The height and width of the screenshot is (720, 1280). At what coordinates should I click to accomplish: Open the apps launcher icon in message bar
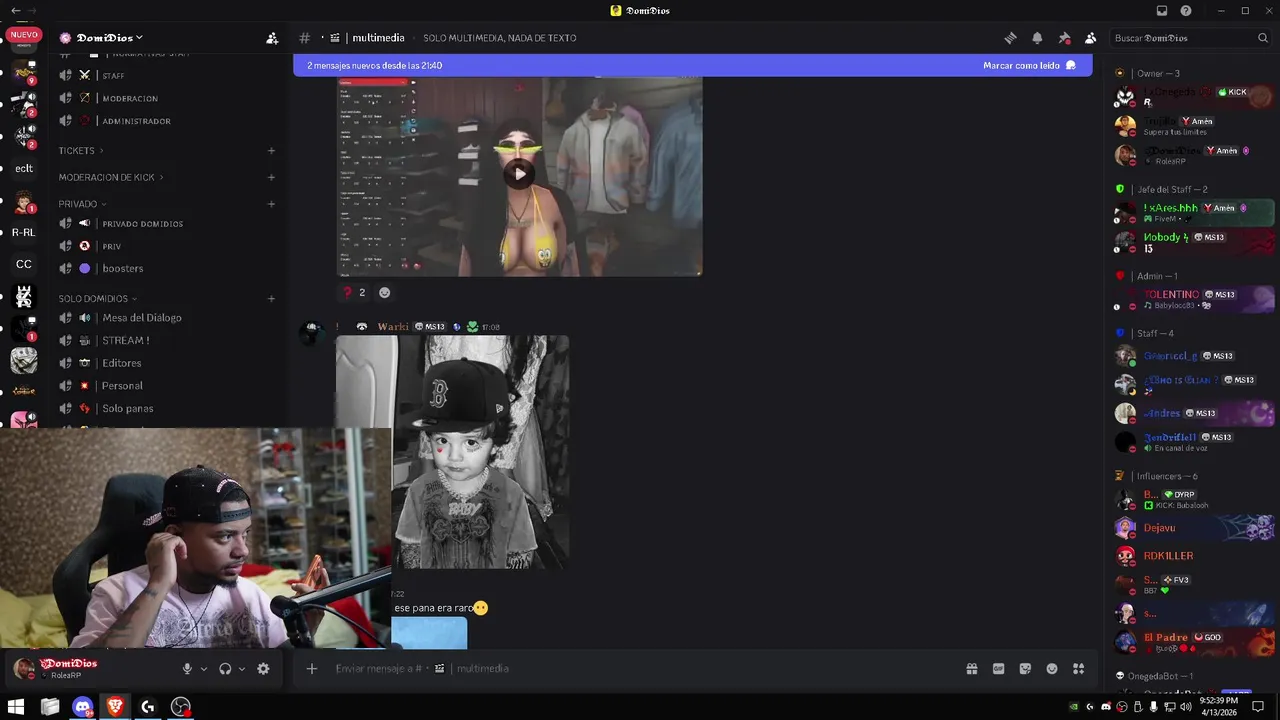(x=1079, y=669)
